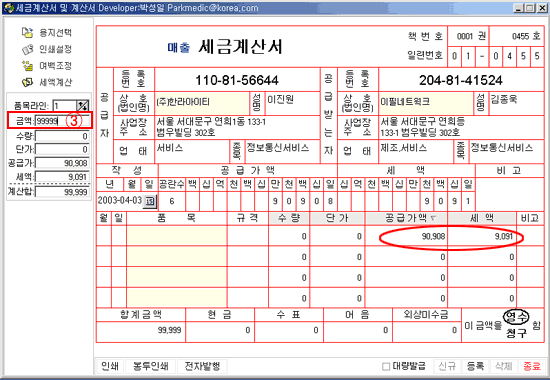Screen dimensions: 550x380
Task: Click the 세액 column header in item table
Action: pos(482,218)
